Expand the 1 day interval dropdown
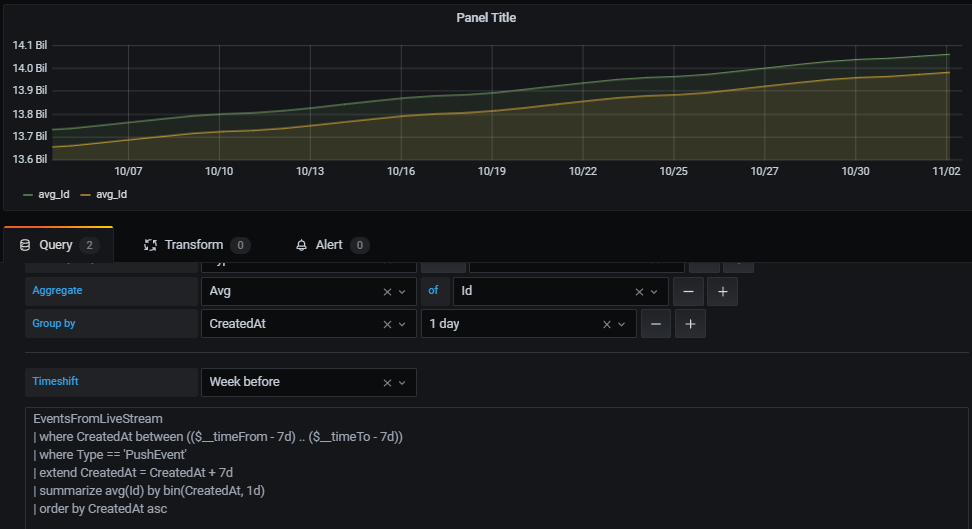 point(622,324)
